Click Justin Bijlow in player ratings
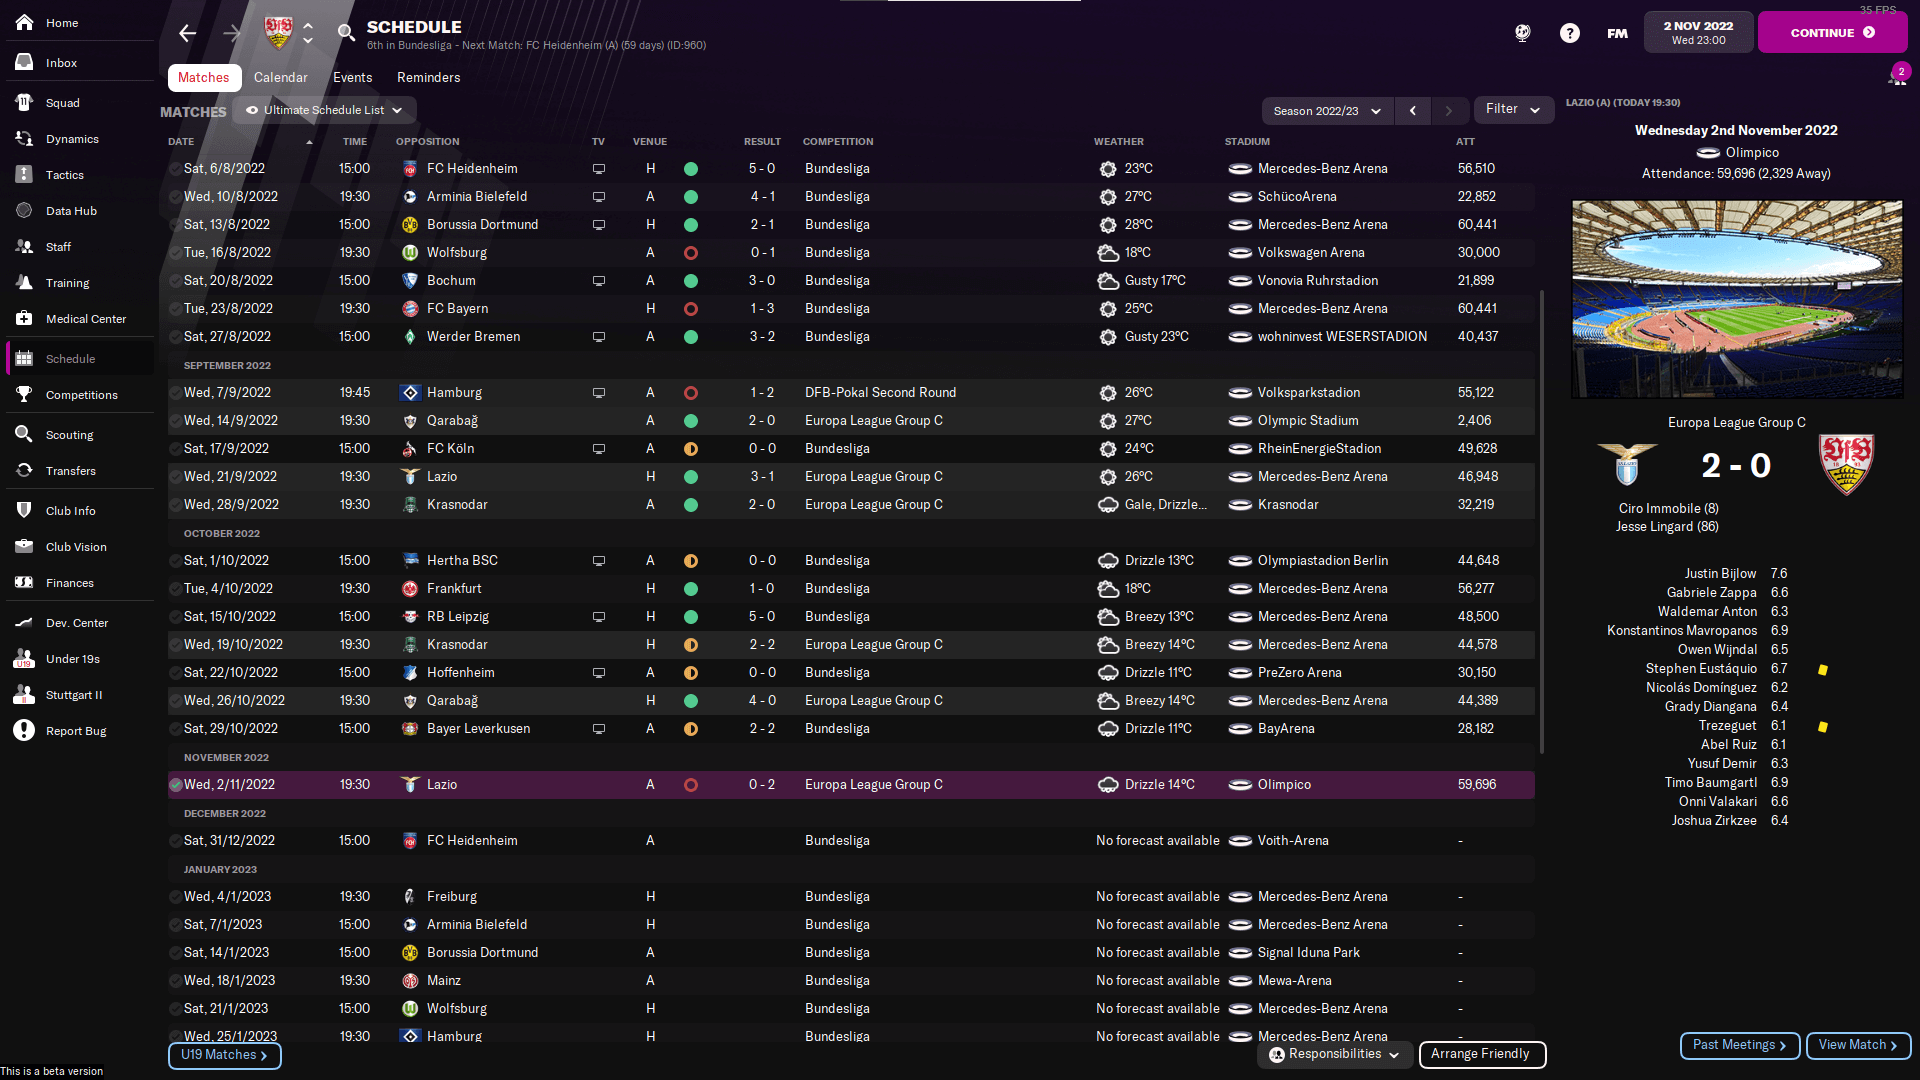 pyautogui.click(x=1720, y=574)
